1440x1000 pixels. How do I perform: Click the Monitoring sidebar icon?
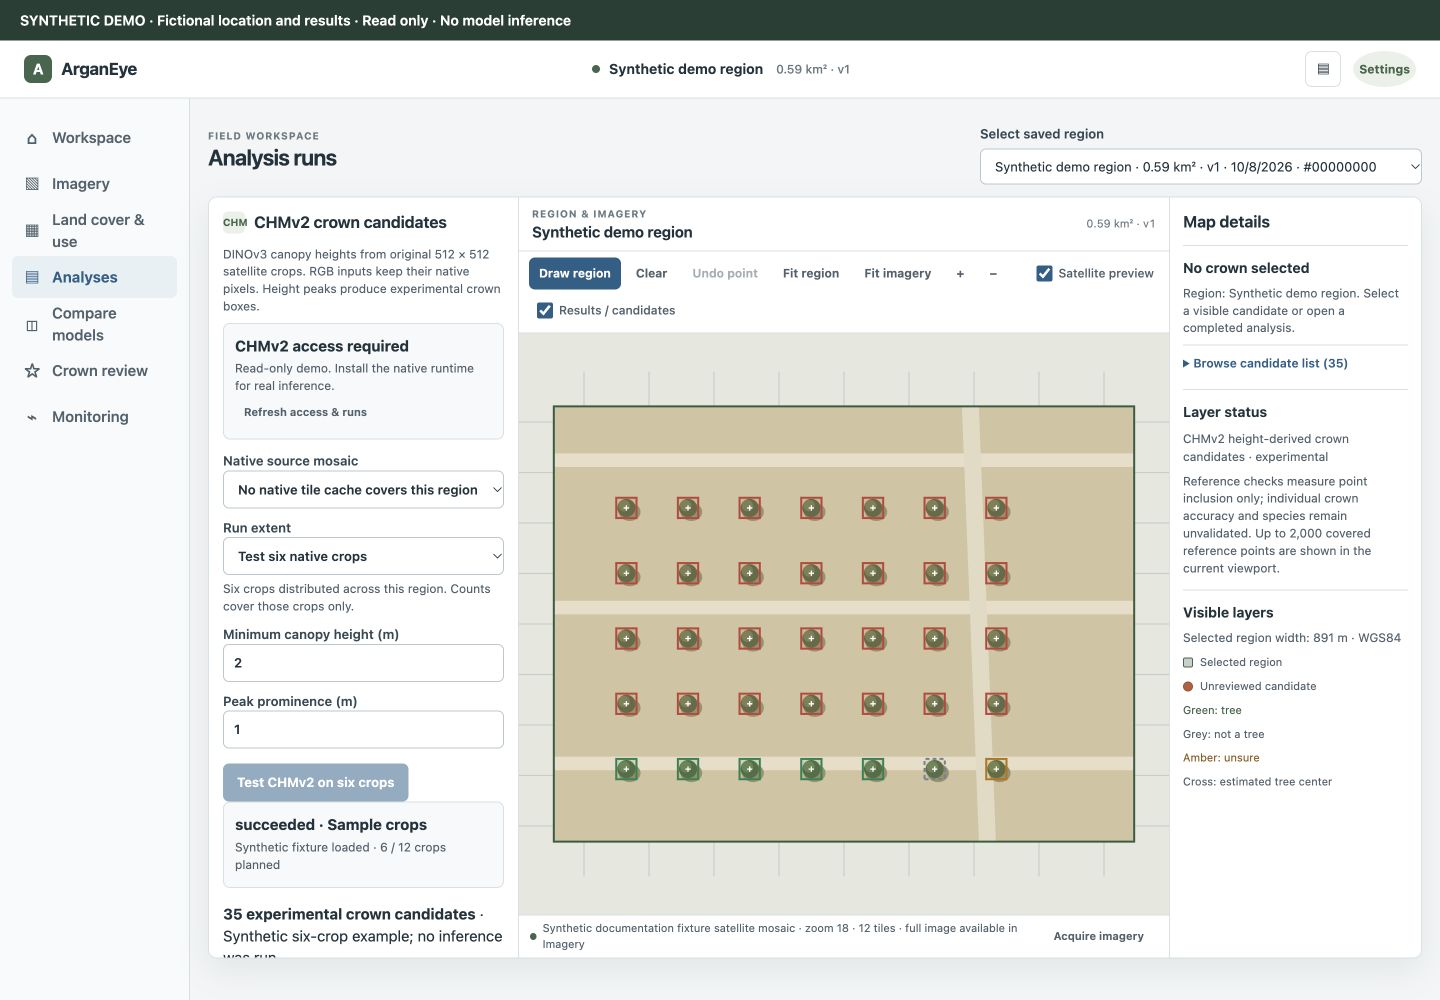click(32, 417)
